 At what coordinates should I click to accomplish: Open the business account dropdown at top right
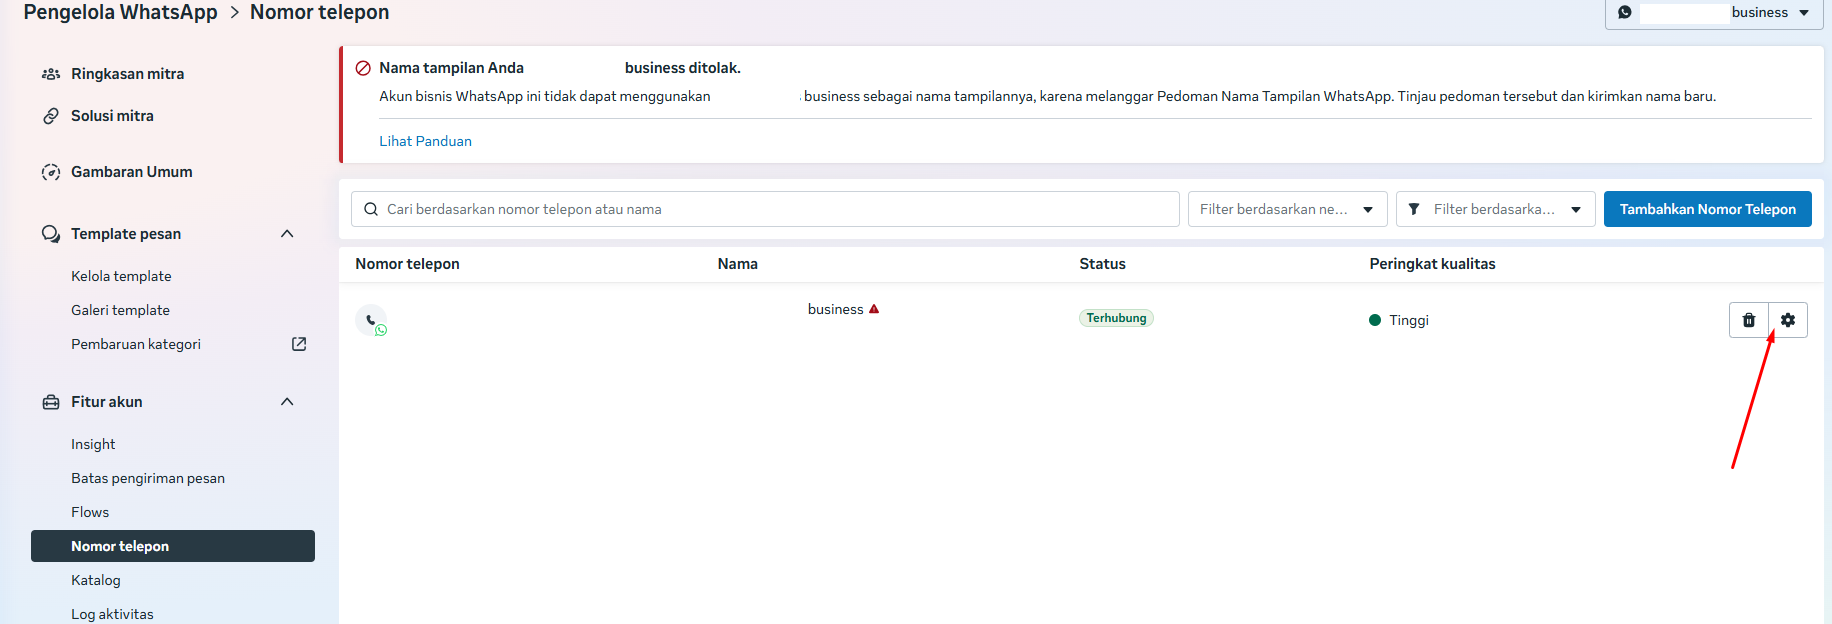click(1714, 13)
